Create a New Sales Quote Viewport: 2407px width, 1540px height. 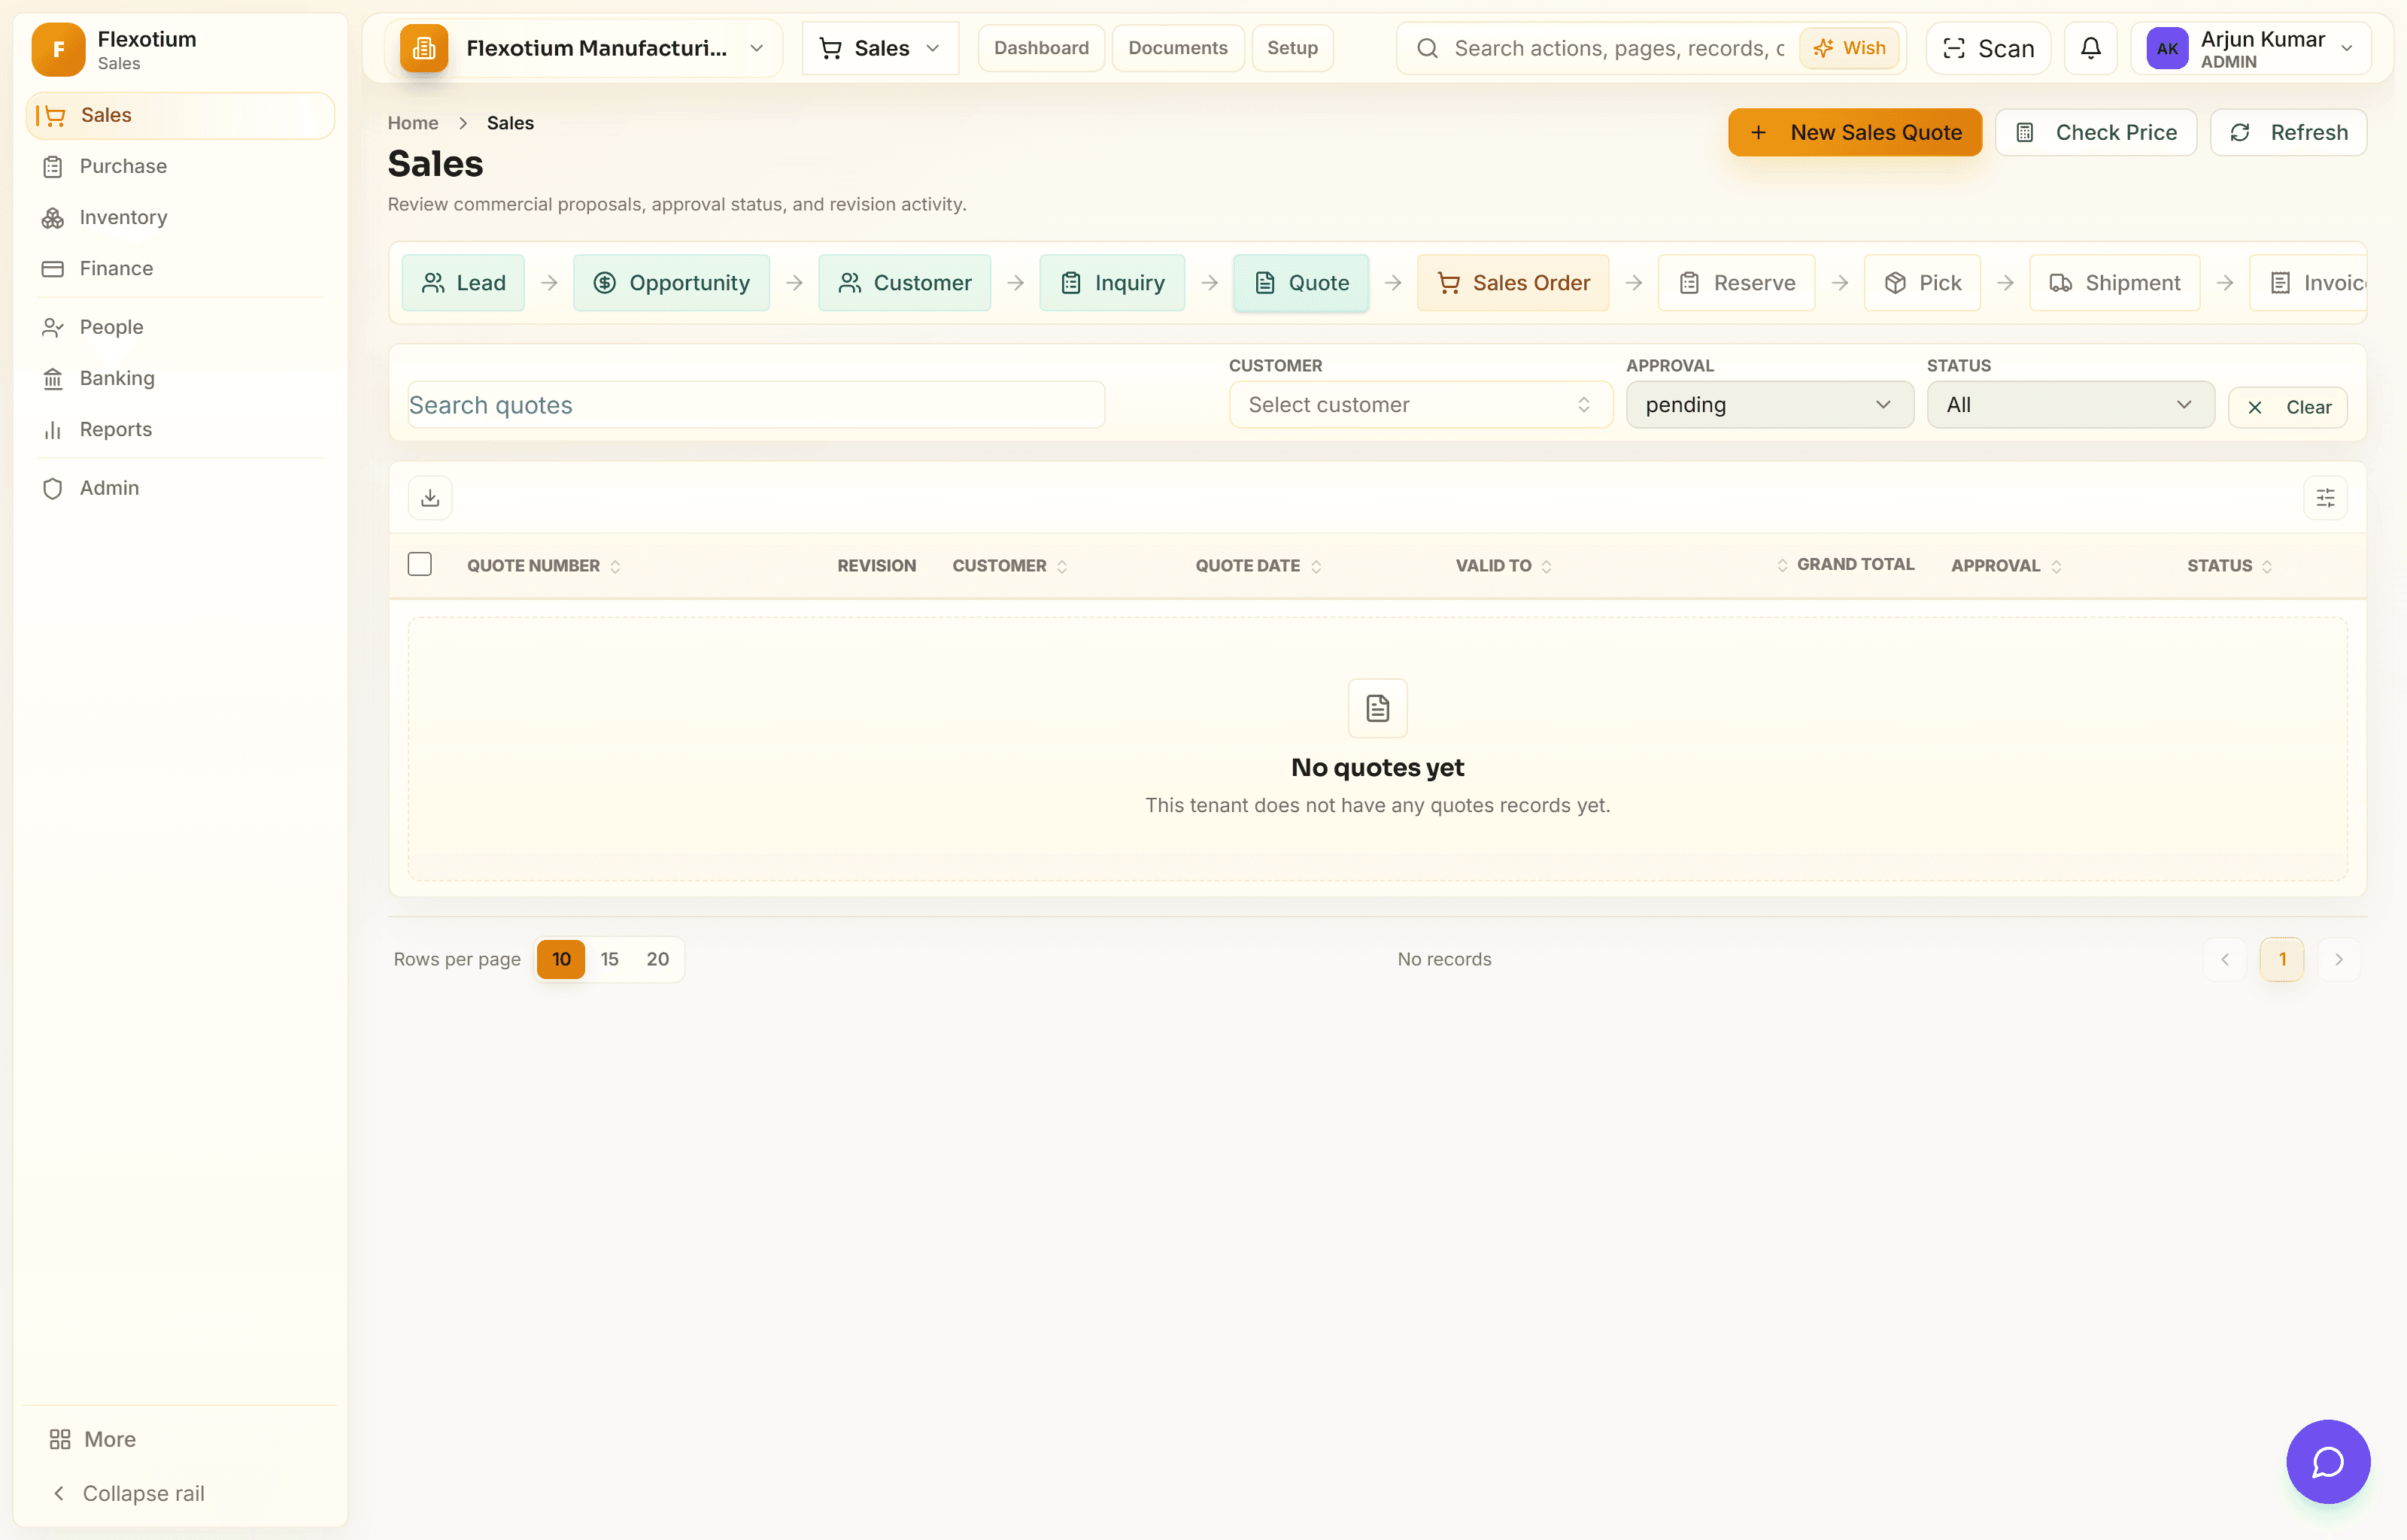tap(1855, 132)
